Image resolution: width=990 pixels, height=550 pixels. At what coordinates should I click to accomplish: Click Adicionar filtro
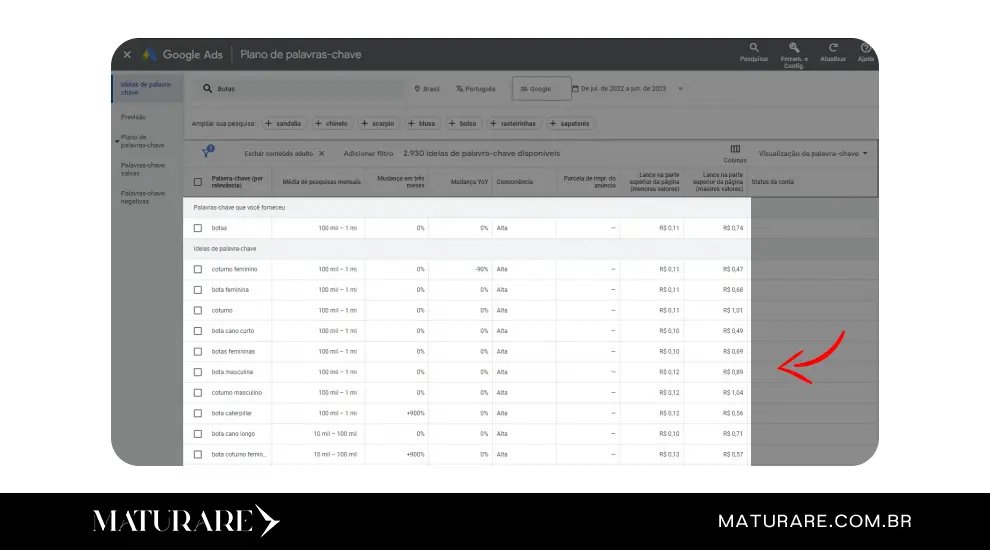pos(368,153)
